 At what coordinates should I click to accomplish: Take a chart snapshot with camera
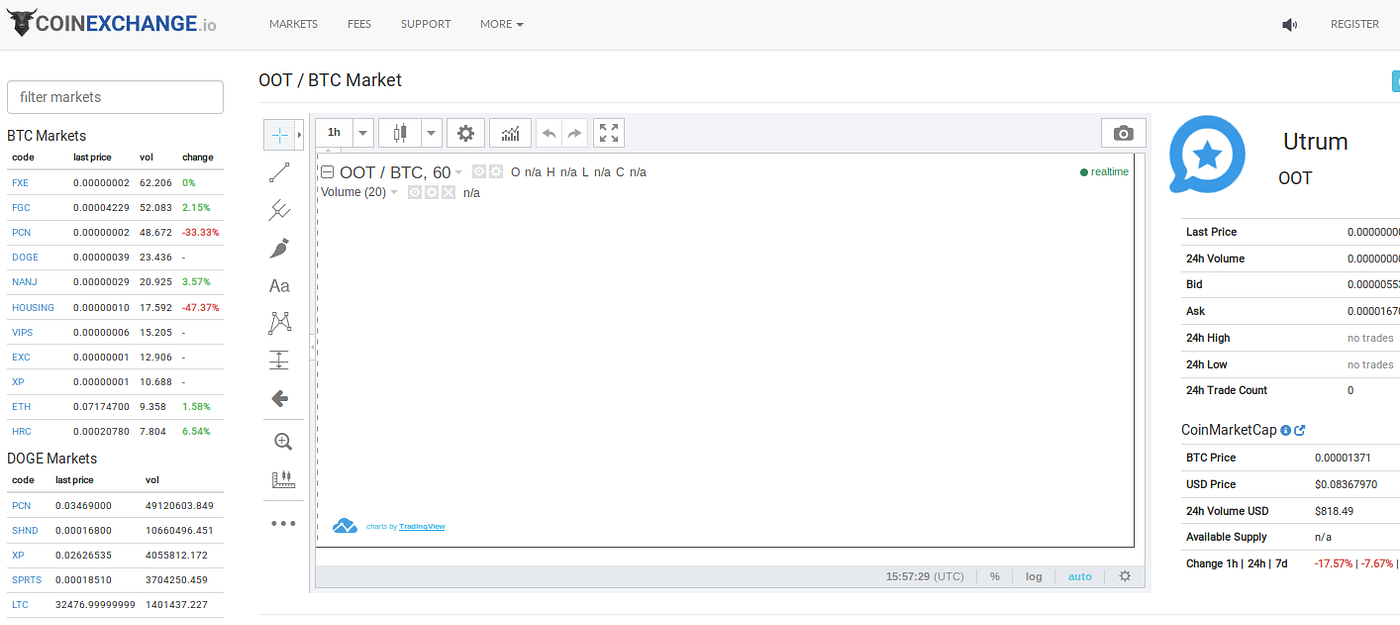coord(1124,133)
